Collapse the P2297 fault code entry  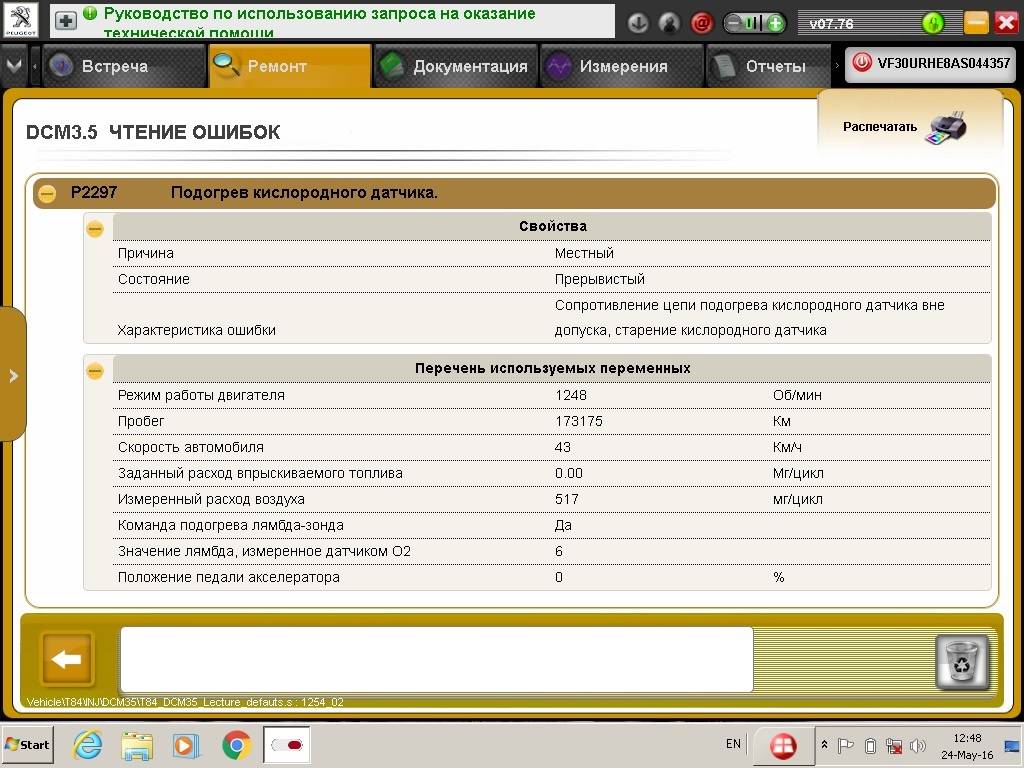(47, 193)
